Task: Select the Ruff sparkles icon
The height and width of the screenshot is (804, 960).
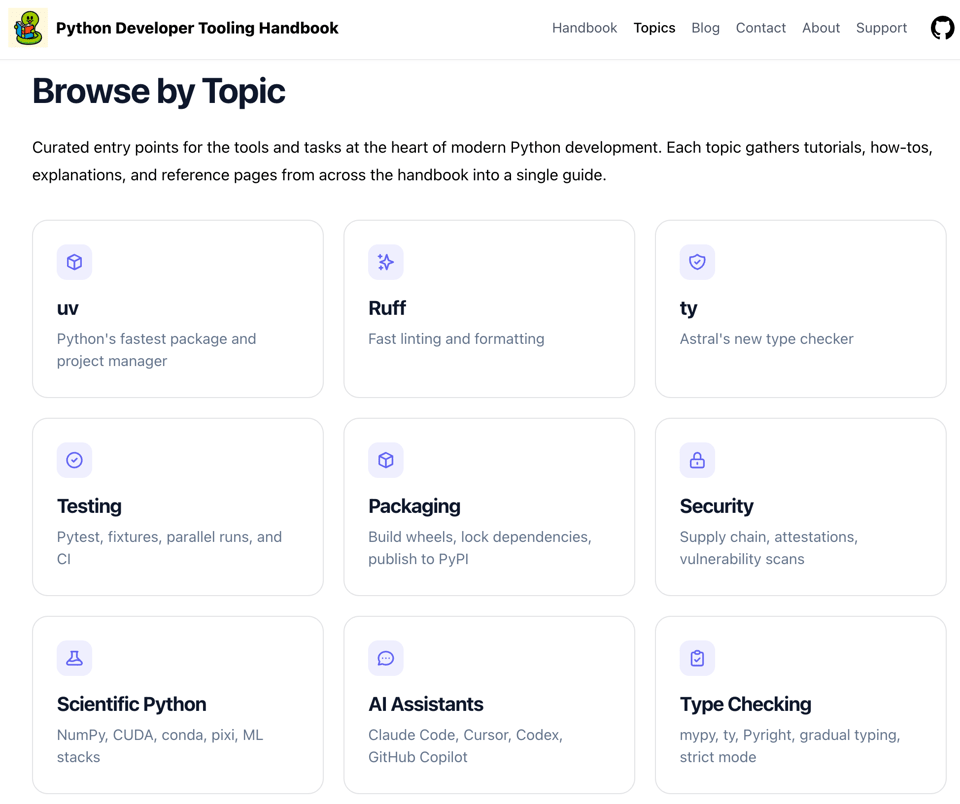Action: point(386,262)
